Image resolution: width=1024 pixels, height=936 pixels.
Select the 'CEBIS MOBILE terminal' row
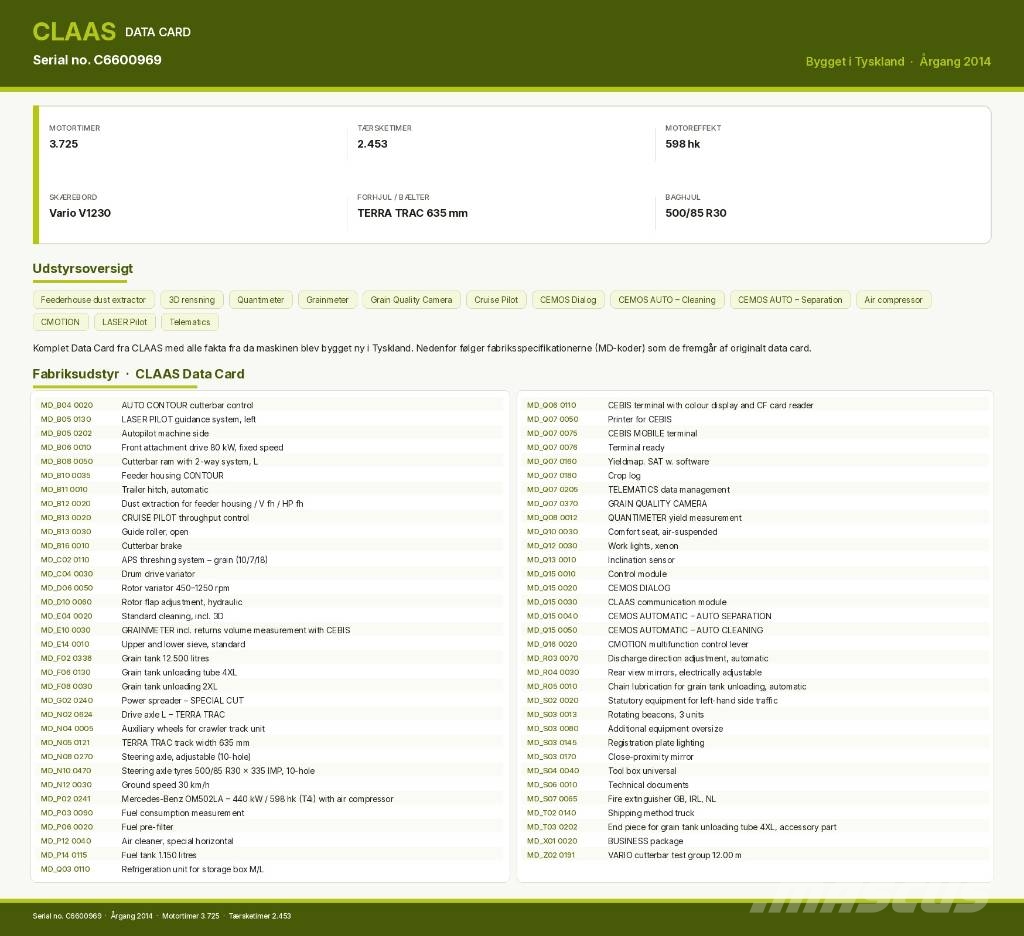click(x=756, y=433)
